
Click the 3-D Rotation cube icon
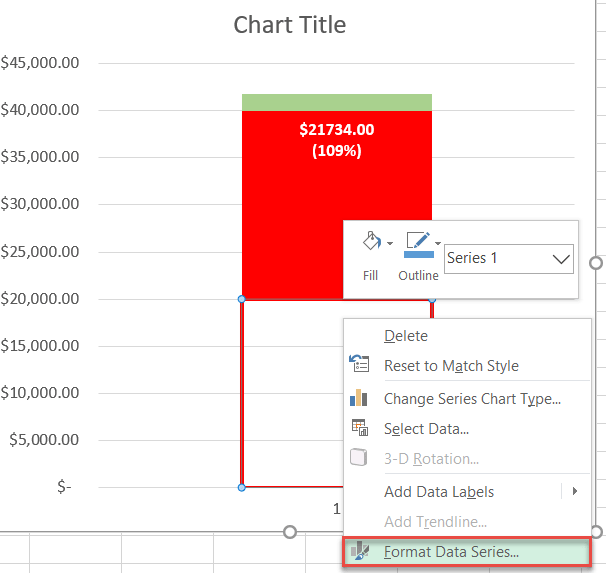(x=359, y=458)
